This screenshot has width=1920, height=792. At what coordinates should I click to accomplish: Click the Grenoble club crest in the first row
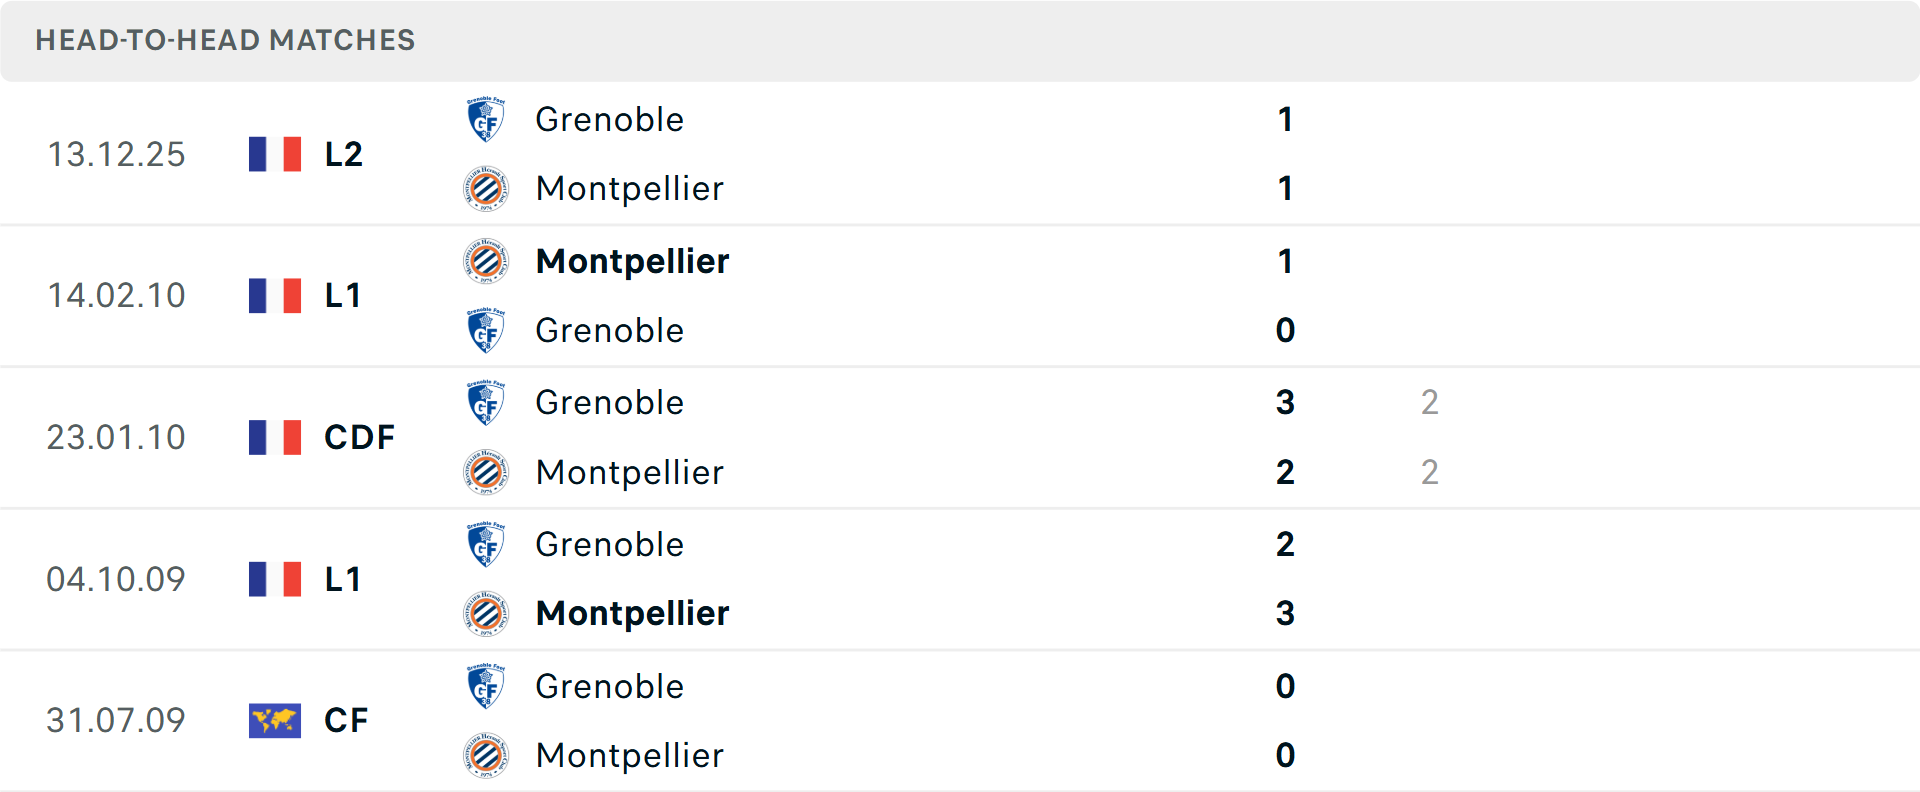click(x=486, y=117)
